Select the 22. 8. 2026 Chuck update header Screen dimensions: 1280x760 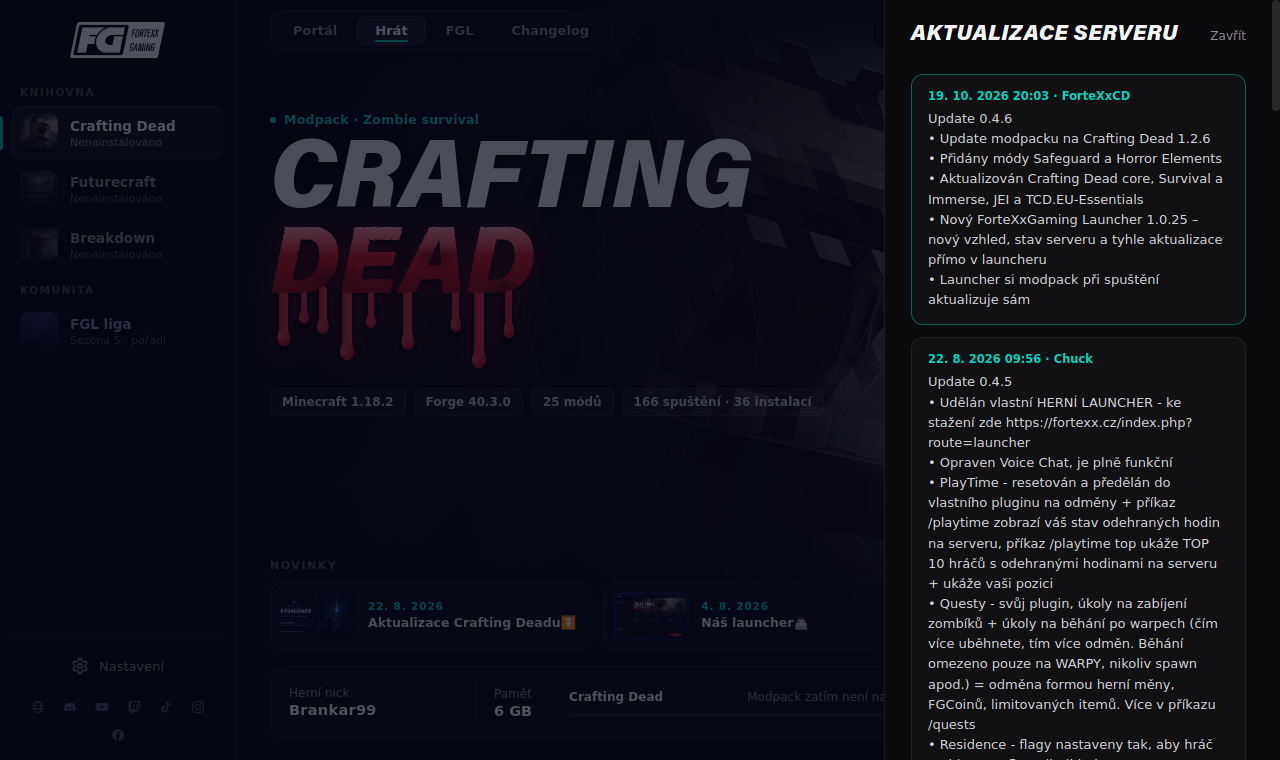pyautogui.click(x=1010, y=359)
